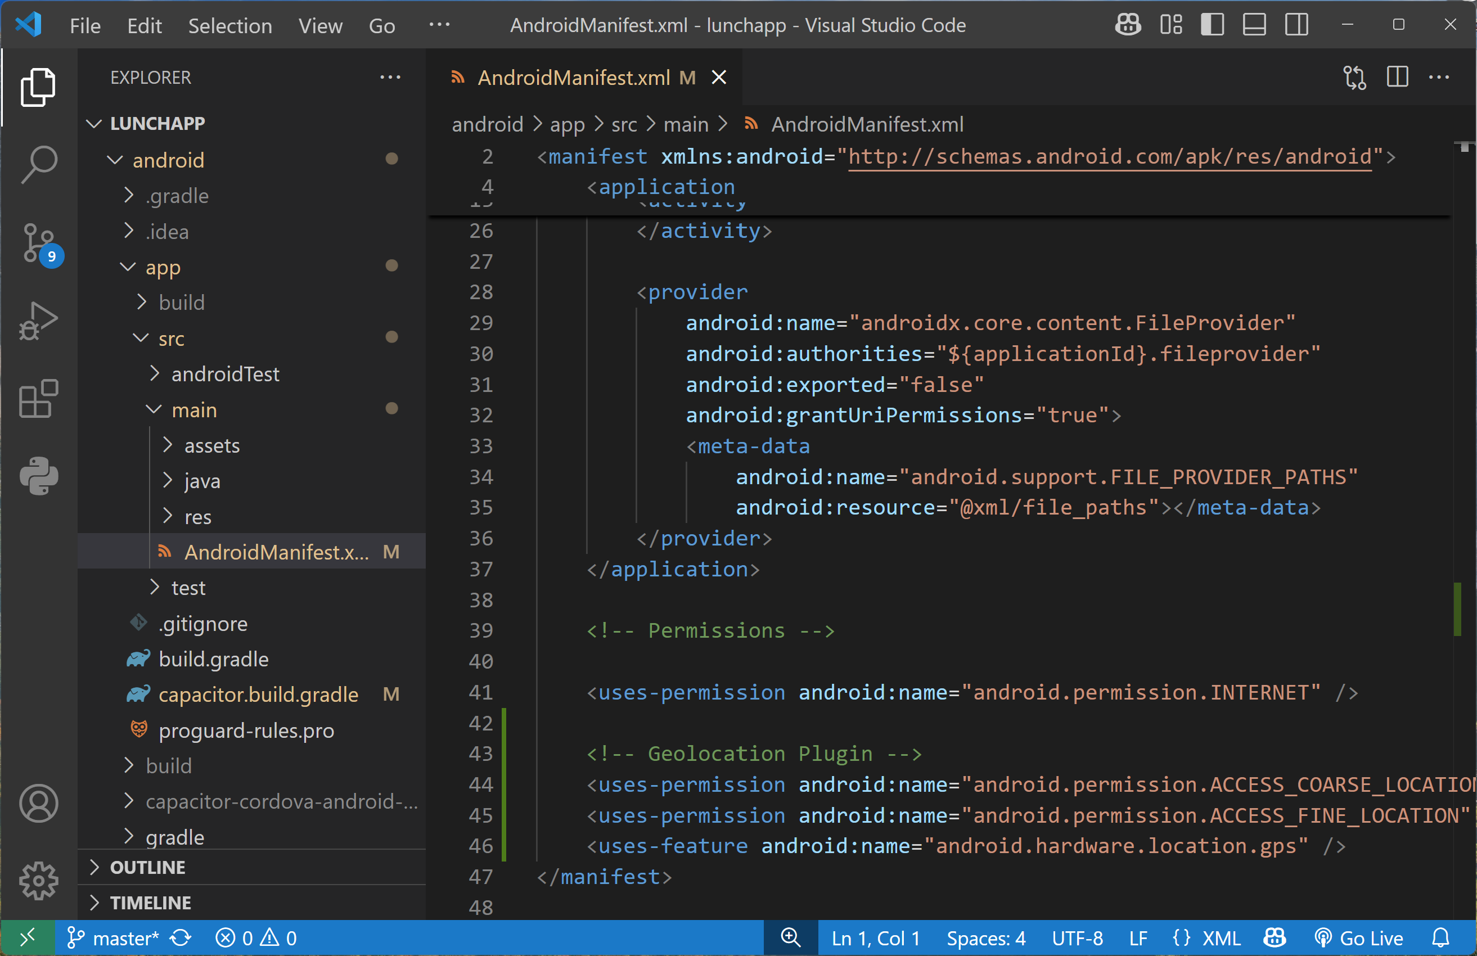Open the Selection menu
Image resolution: width=1477 pixels, height=956 pixels.
point(229,25)
